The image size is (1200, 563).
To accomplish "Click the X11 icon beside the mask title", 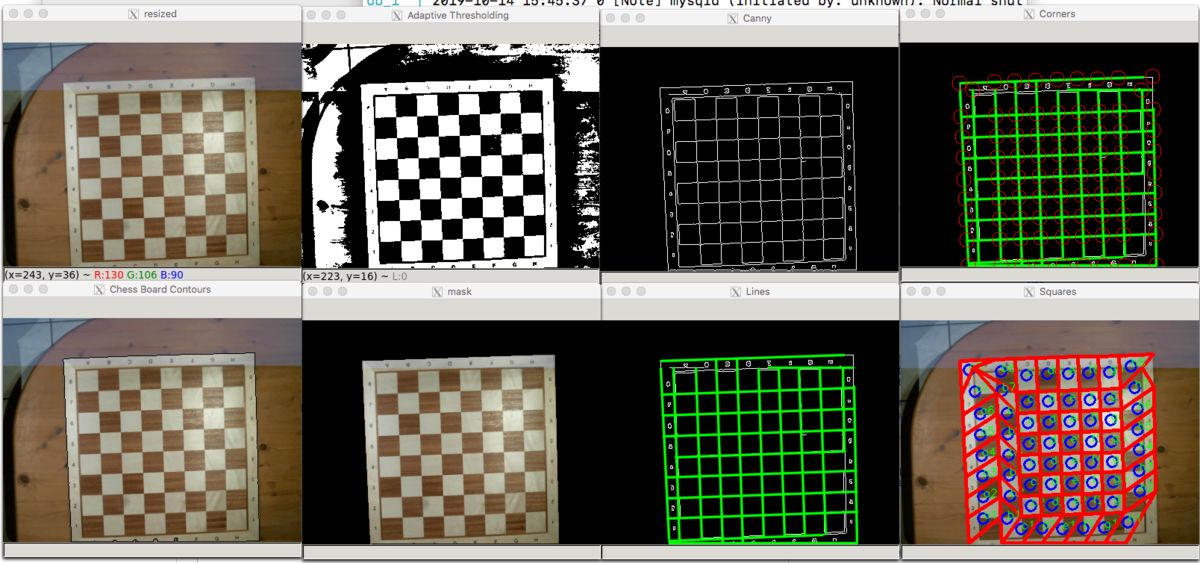I will point(436,291).
